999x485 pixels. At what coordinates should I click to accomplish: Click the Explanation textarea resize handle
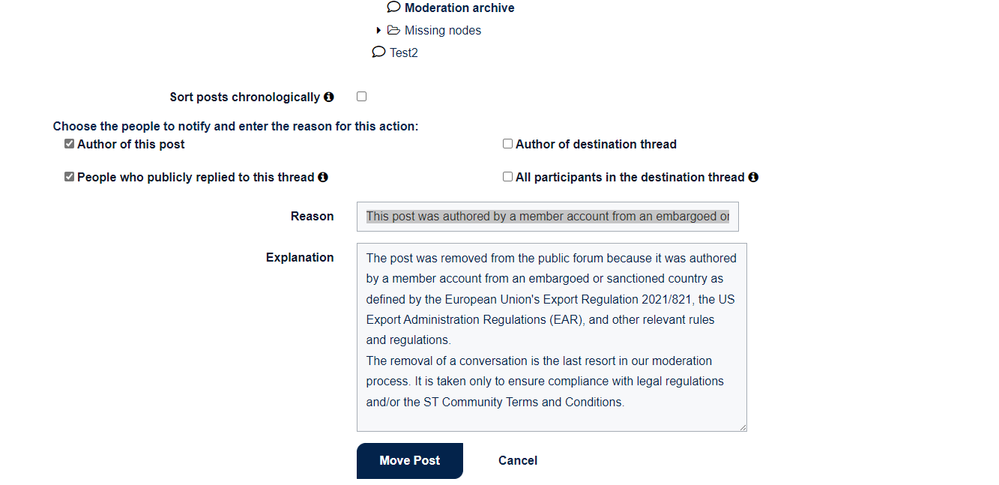click(x=743, y=428)
